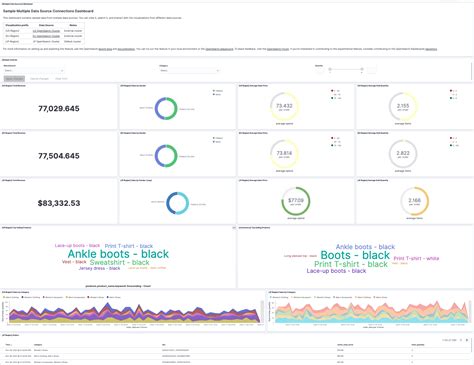The width and height of the screenshot is (474, 365).
Task: Open the Category filter dropdown
Action: [189, 71]
